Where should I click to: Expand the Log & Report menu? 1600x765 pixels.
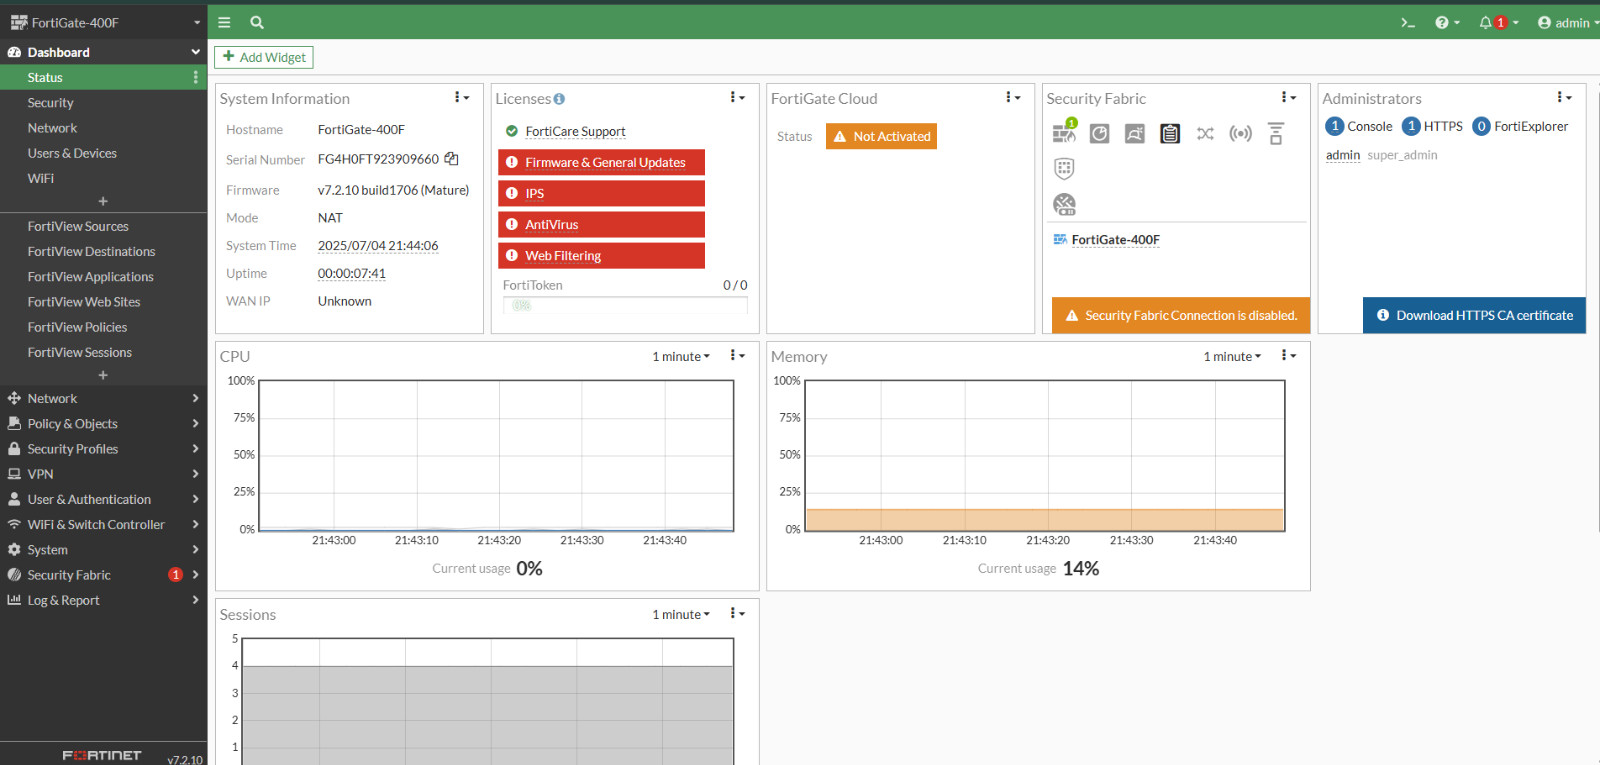click(x=104, y=600)
